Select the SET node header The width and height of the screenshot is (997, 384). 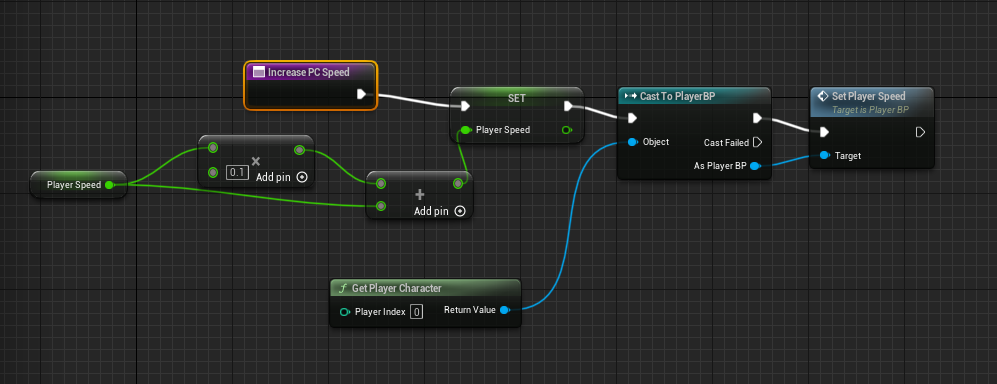(x=516, y=99)
